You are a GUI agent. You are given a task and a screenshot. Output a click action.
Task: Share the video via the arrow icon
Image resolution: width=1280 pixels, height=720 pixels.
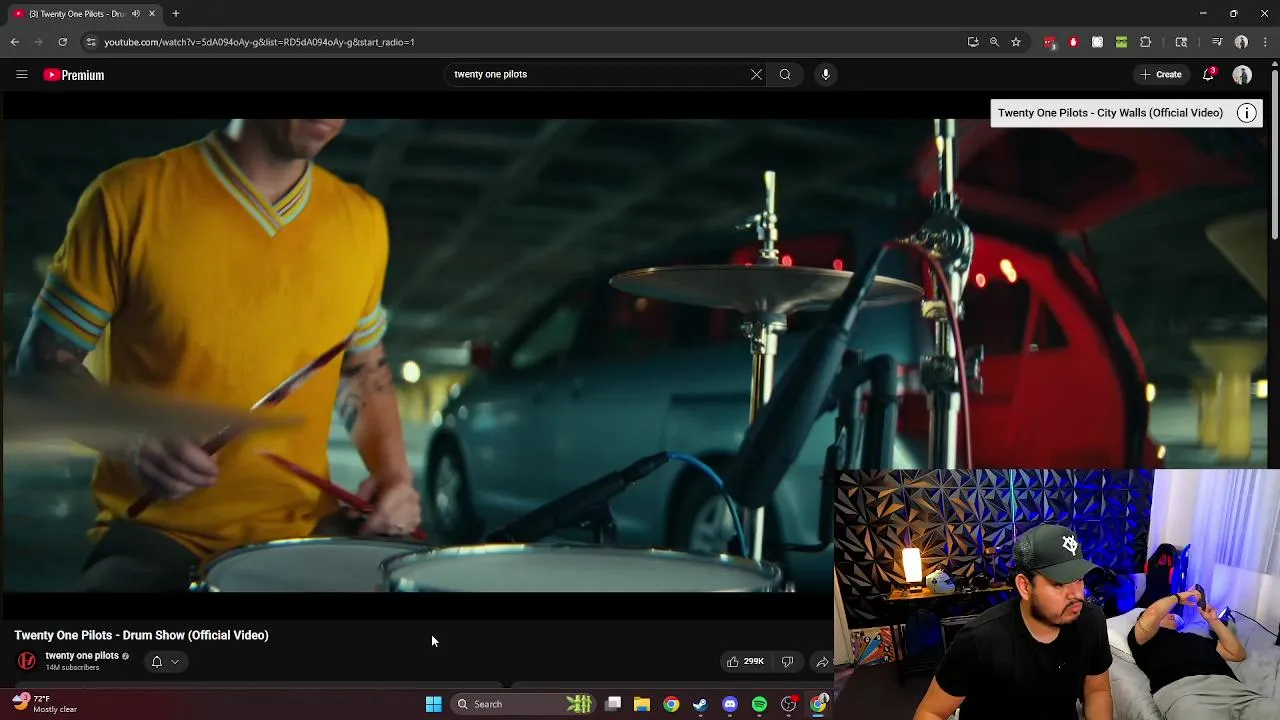[822, 662]
